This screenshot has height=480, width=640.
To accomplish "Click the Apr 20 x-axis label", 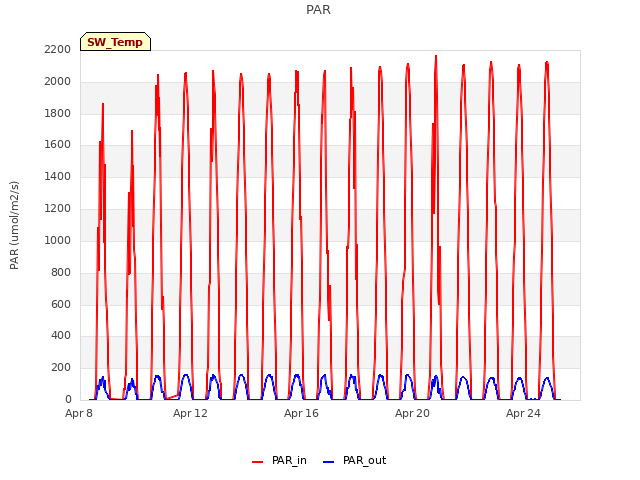I will click(412, 413).
